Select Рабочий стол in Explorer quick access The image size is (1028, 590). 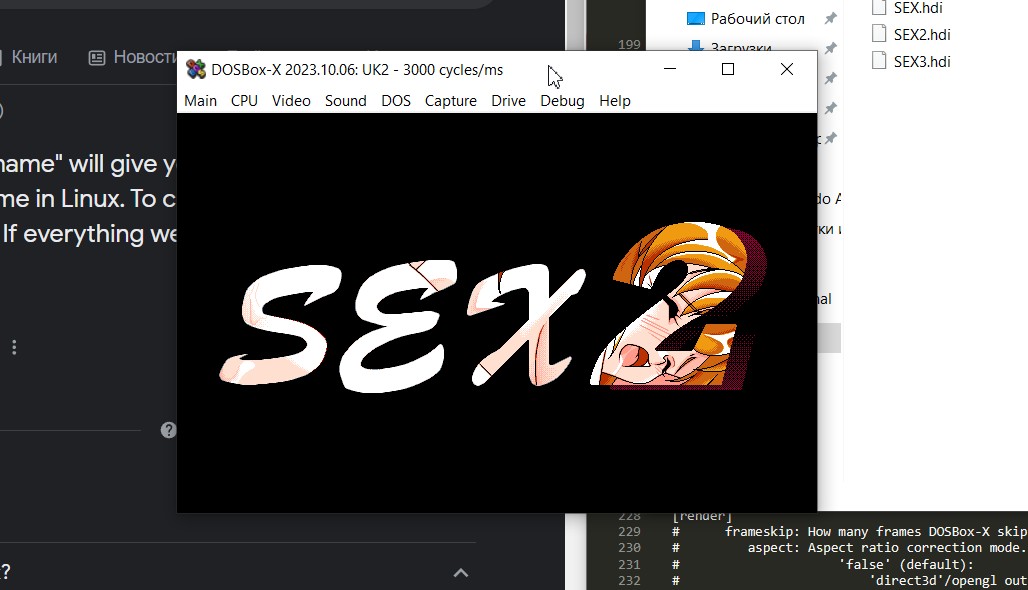click(x=757, y=19)
